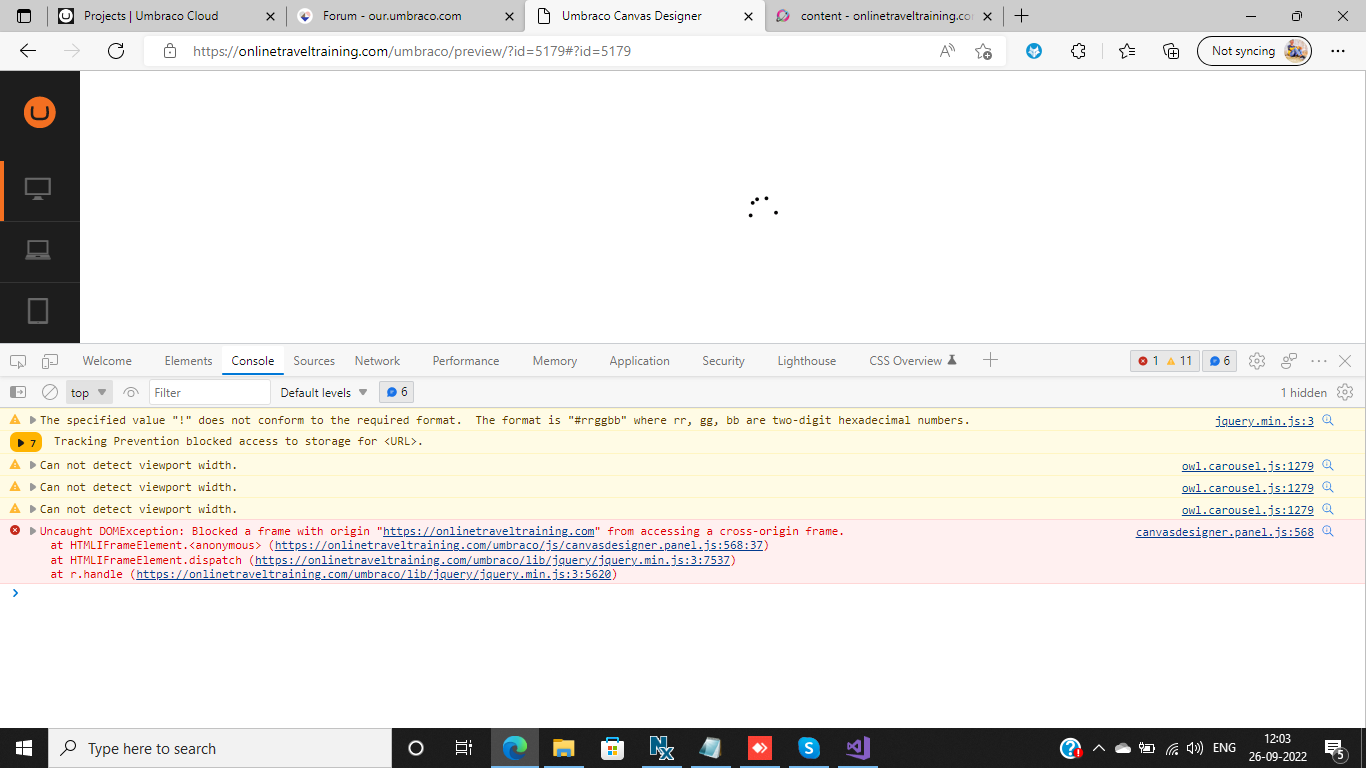The image size is (1366, 768).
Task: Open the Performance tab
Action: [466, 361]
